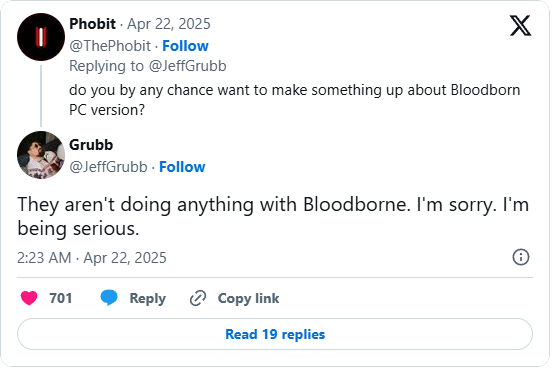The height and width of the screenshot is (369, 552).
Task: Open the Phobit display name
Action: (x=93, y=24)
